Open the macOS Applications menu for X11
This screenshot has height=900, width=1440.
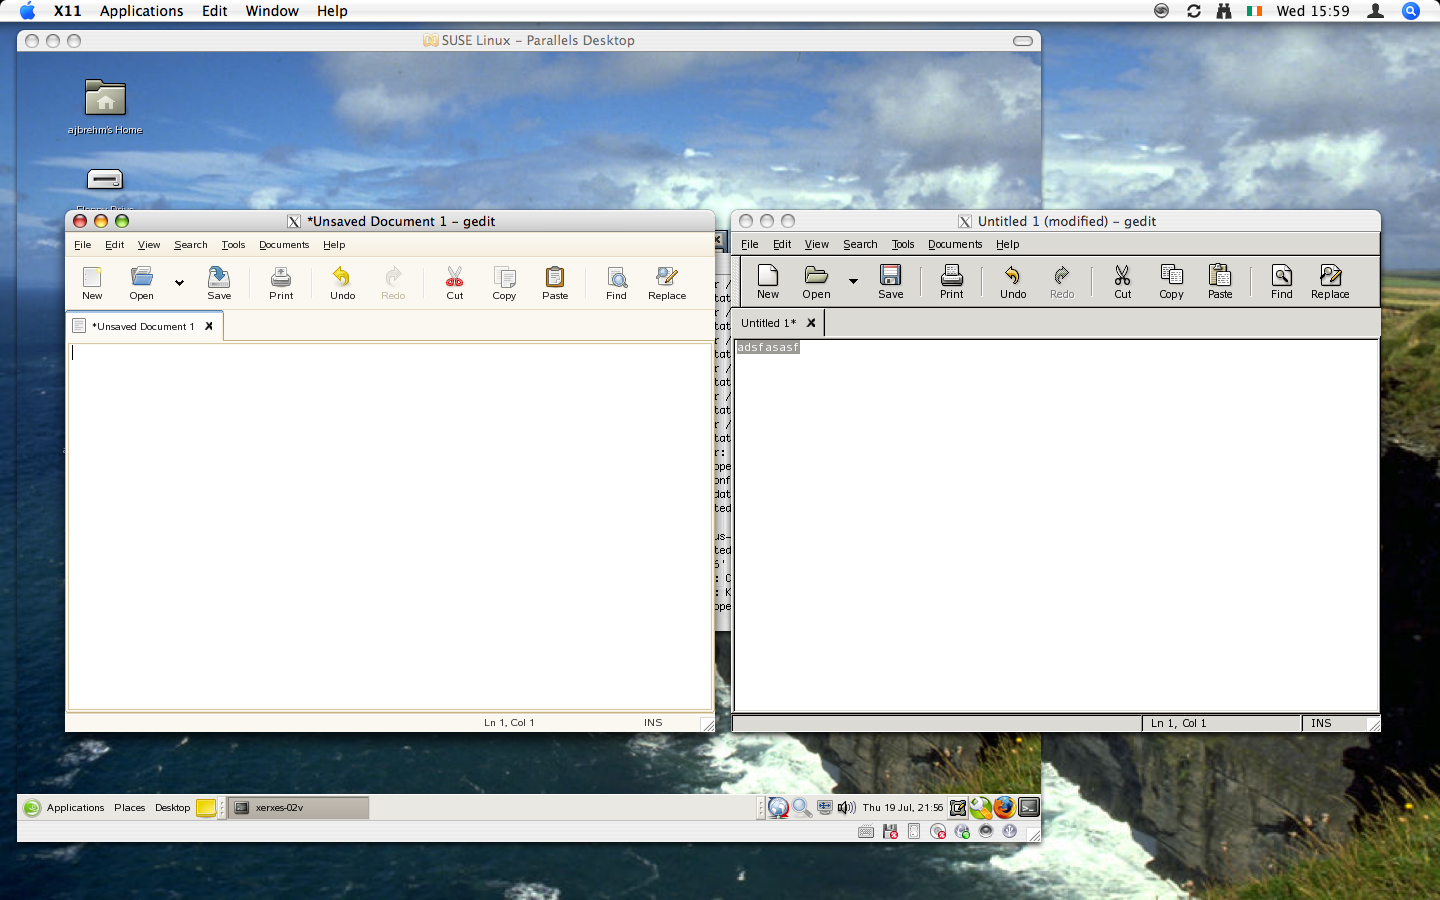[x=141, y=11]
